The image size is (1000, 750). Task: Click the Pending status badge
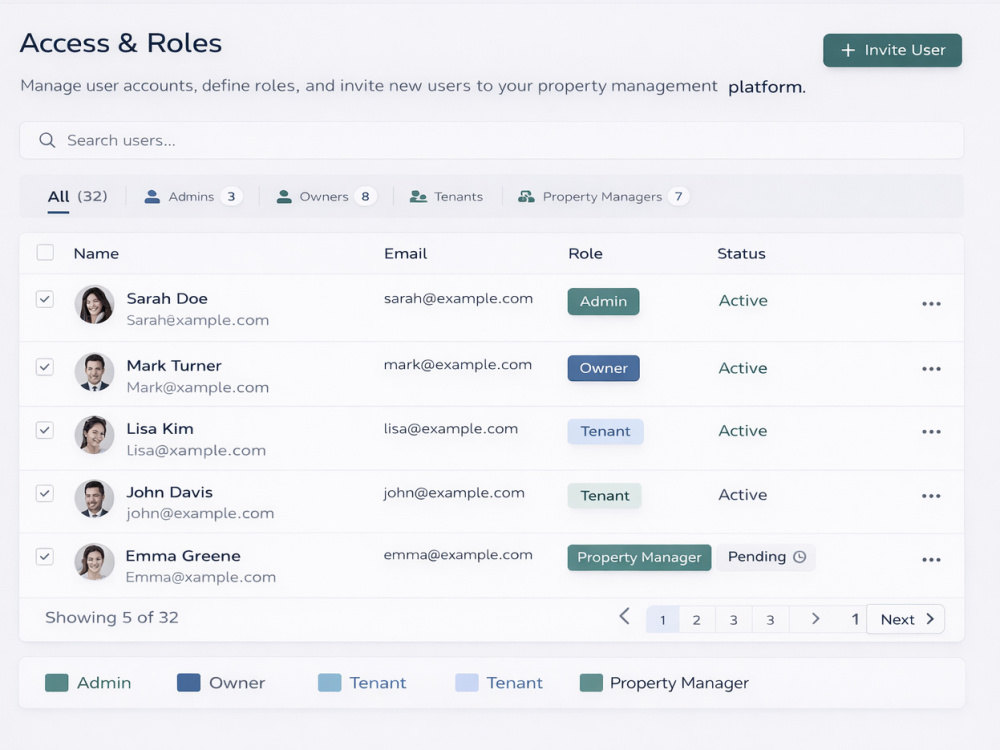tap(766, 557)
